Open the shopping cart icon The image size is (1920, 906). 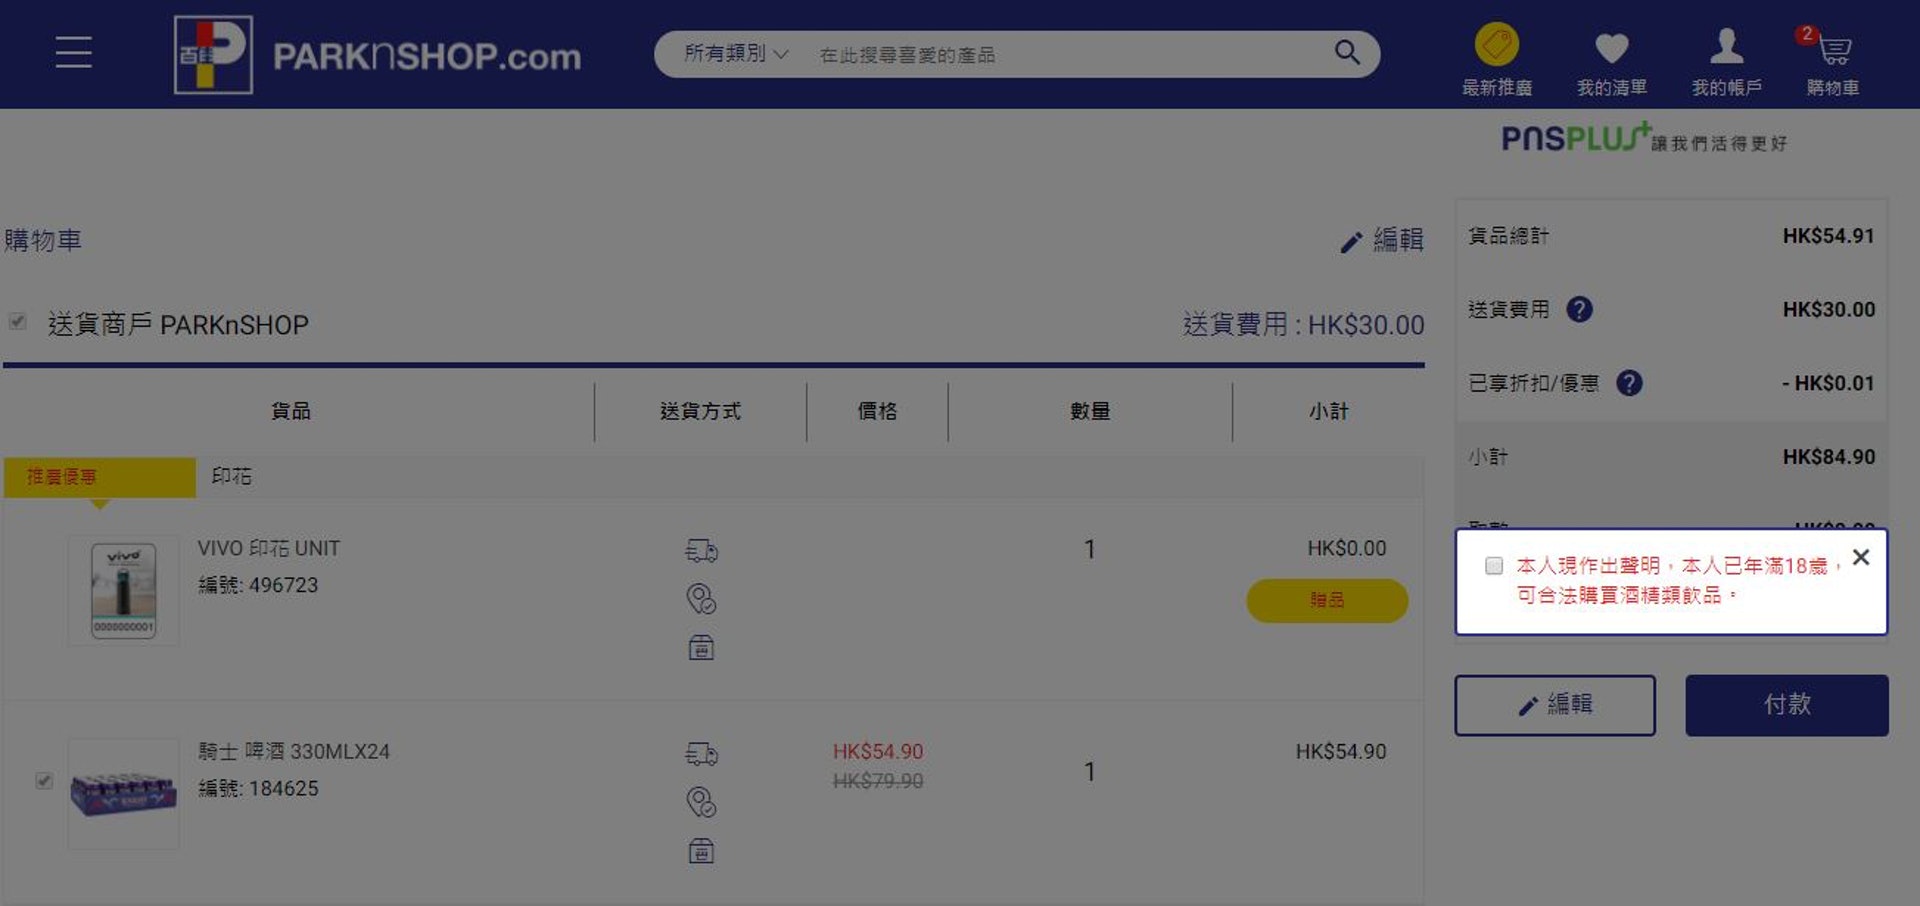(1833, 49)
